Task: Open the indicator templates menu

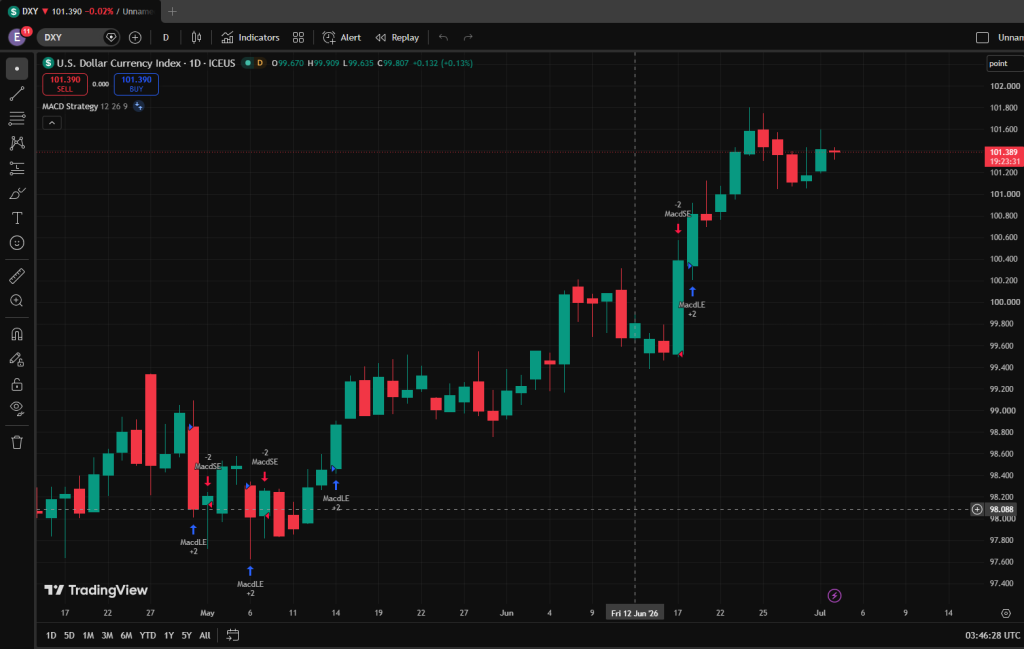Action: pos(298,38)
